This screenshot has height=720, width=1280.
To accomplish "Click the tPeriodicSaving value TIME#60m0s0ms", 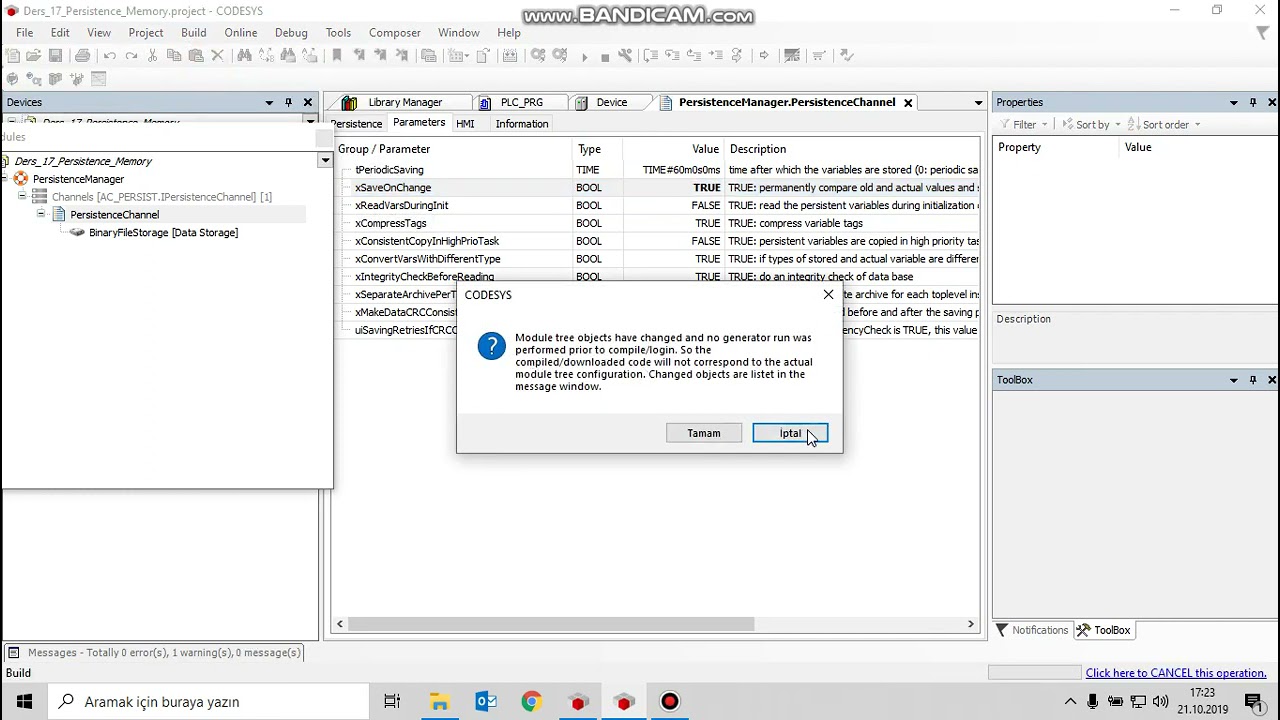I will tap(681, 170).
